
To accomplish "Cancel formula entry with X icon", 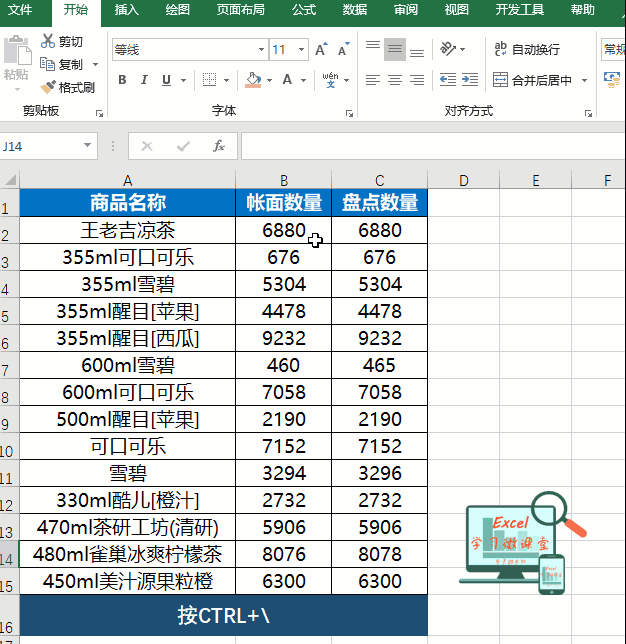I will (147, 146).
